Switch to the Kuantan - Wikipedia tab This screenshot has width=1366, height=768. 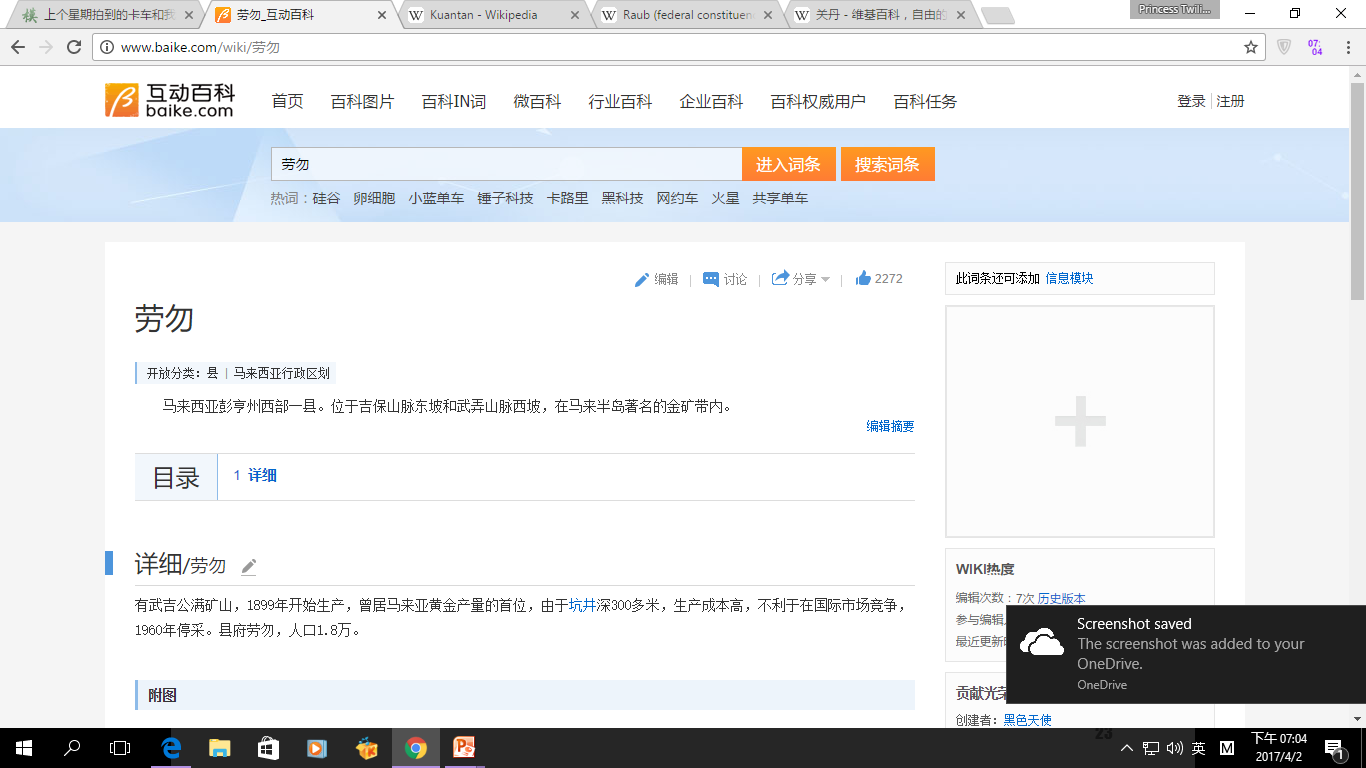point(485,15)
